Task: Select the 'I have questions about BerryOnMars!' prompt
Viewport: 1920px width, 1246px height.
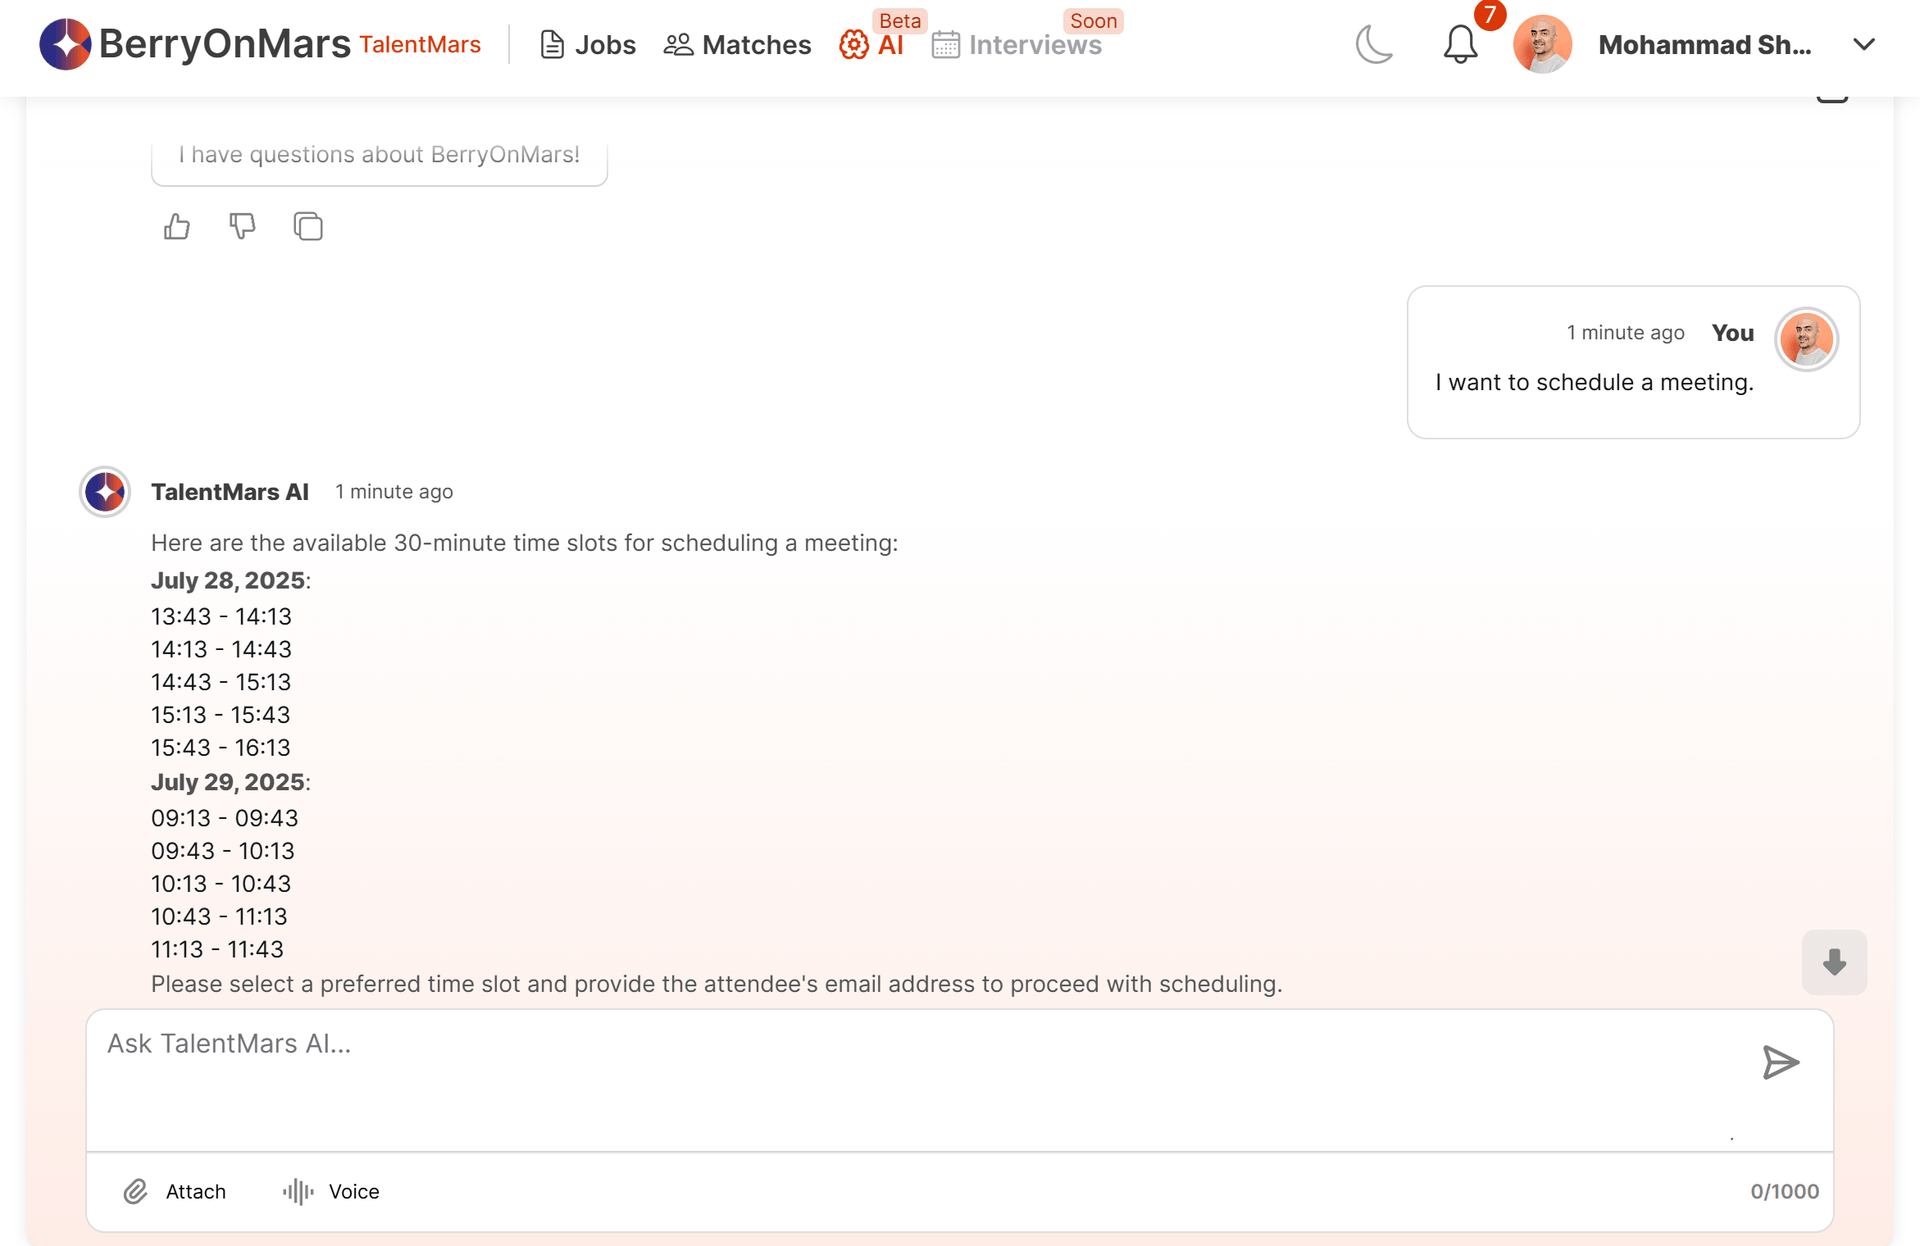Action: pyautogui.click(x=379, y=155)
